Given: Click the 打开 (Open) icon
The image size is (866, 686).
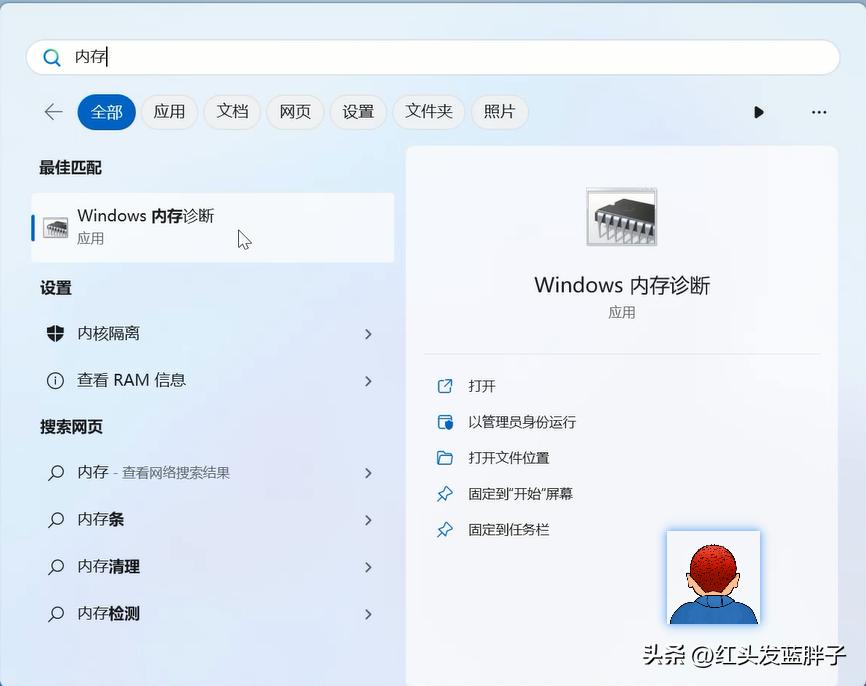Looking at the screenshot, I should (x=445, y=385).
